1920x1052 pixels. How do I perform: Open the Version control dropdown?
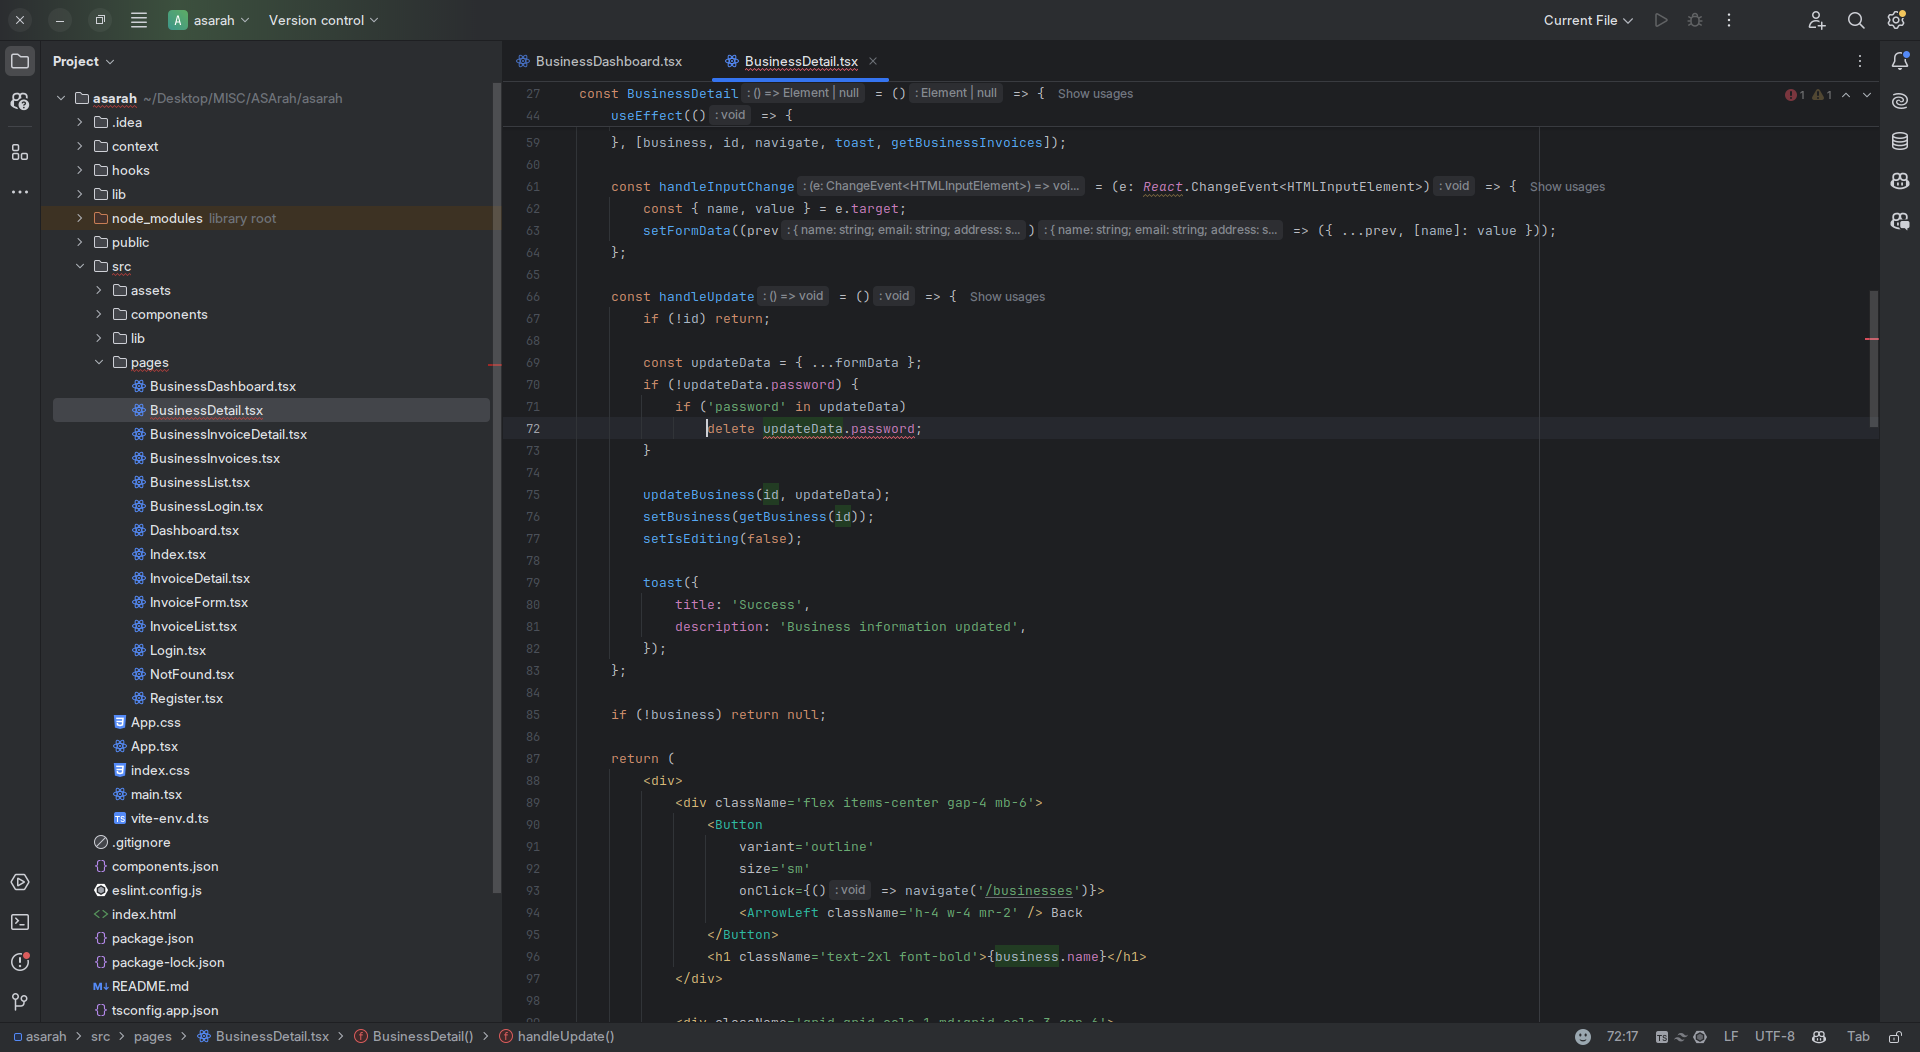point(322,20)
